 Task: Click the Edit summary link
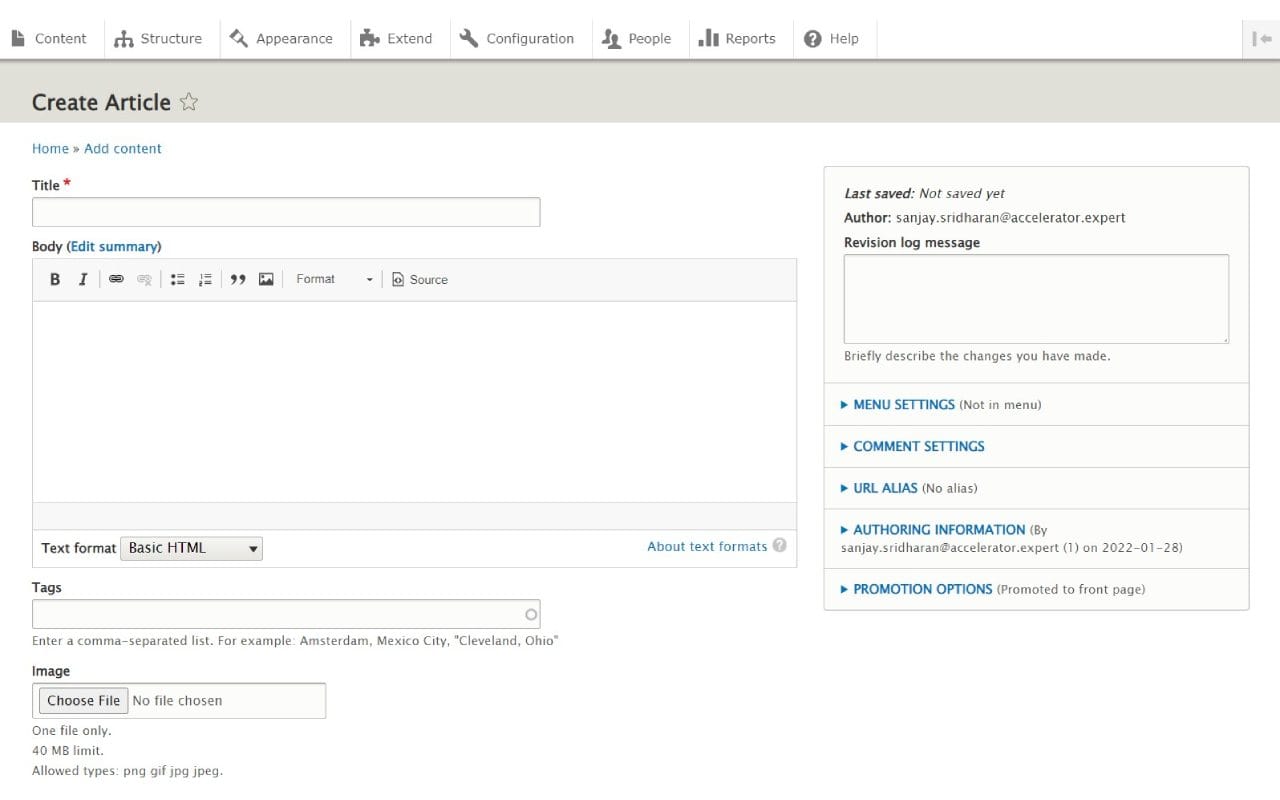[x=114, y=246]
